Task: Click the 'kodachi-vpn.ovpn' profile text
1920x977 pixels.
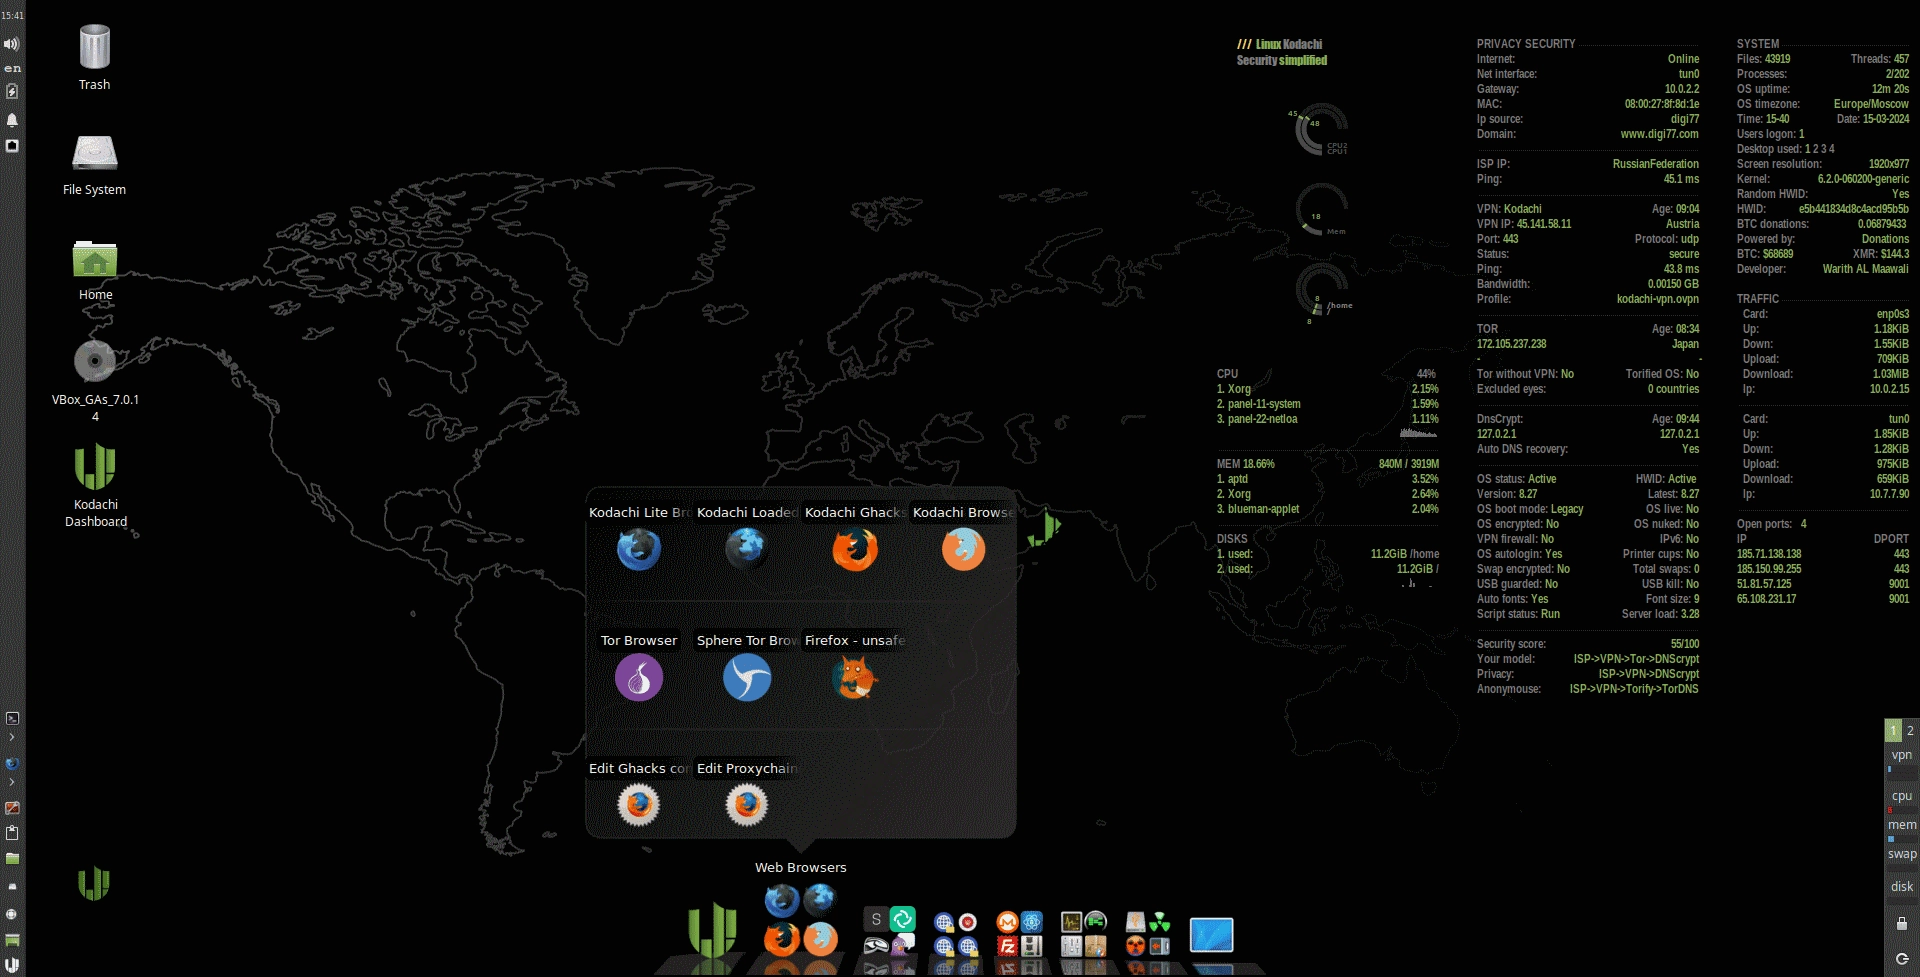Action: point(1657,299)
